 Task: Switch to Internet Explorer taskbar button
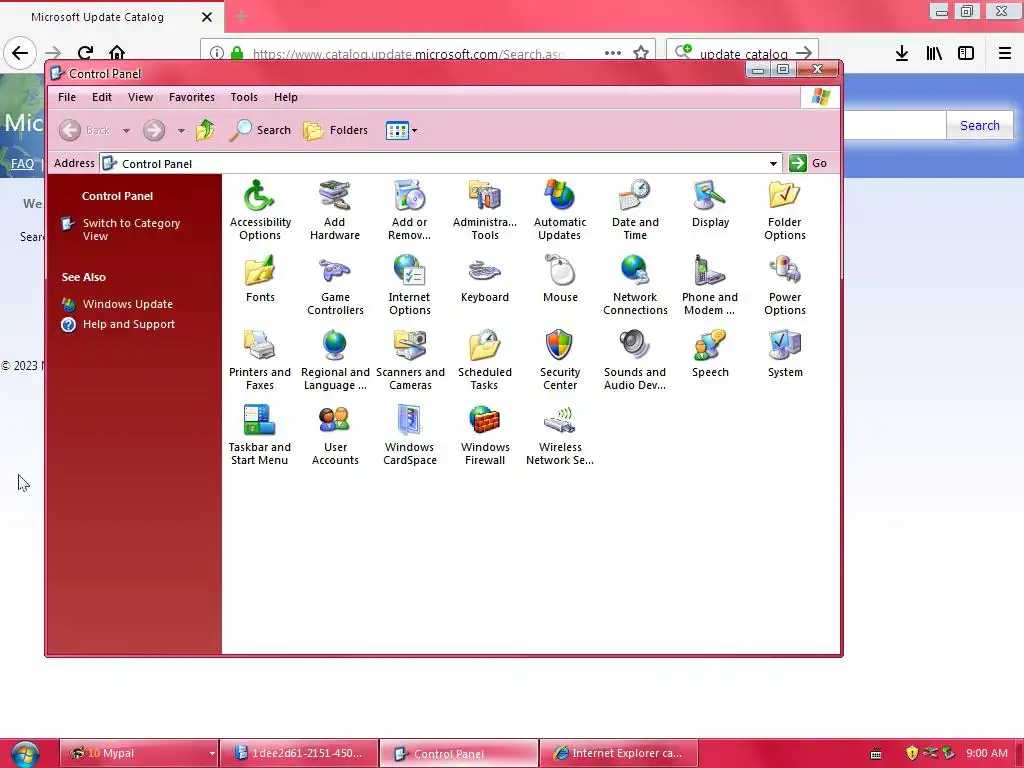619,753
